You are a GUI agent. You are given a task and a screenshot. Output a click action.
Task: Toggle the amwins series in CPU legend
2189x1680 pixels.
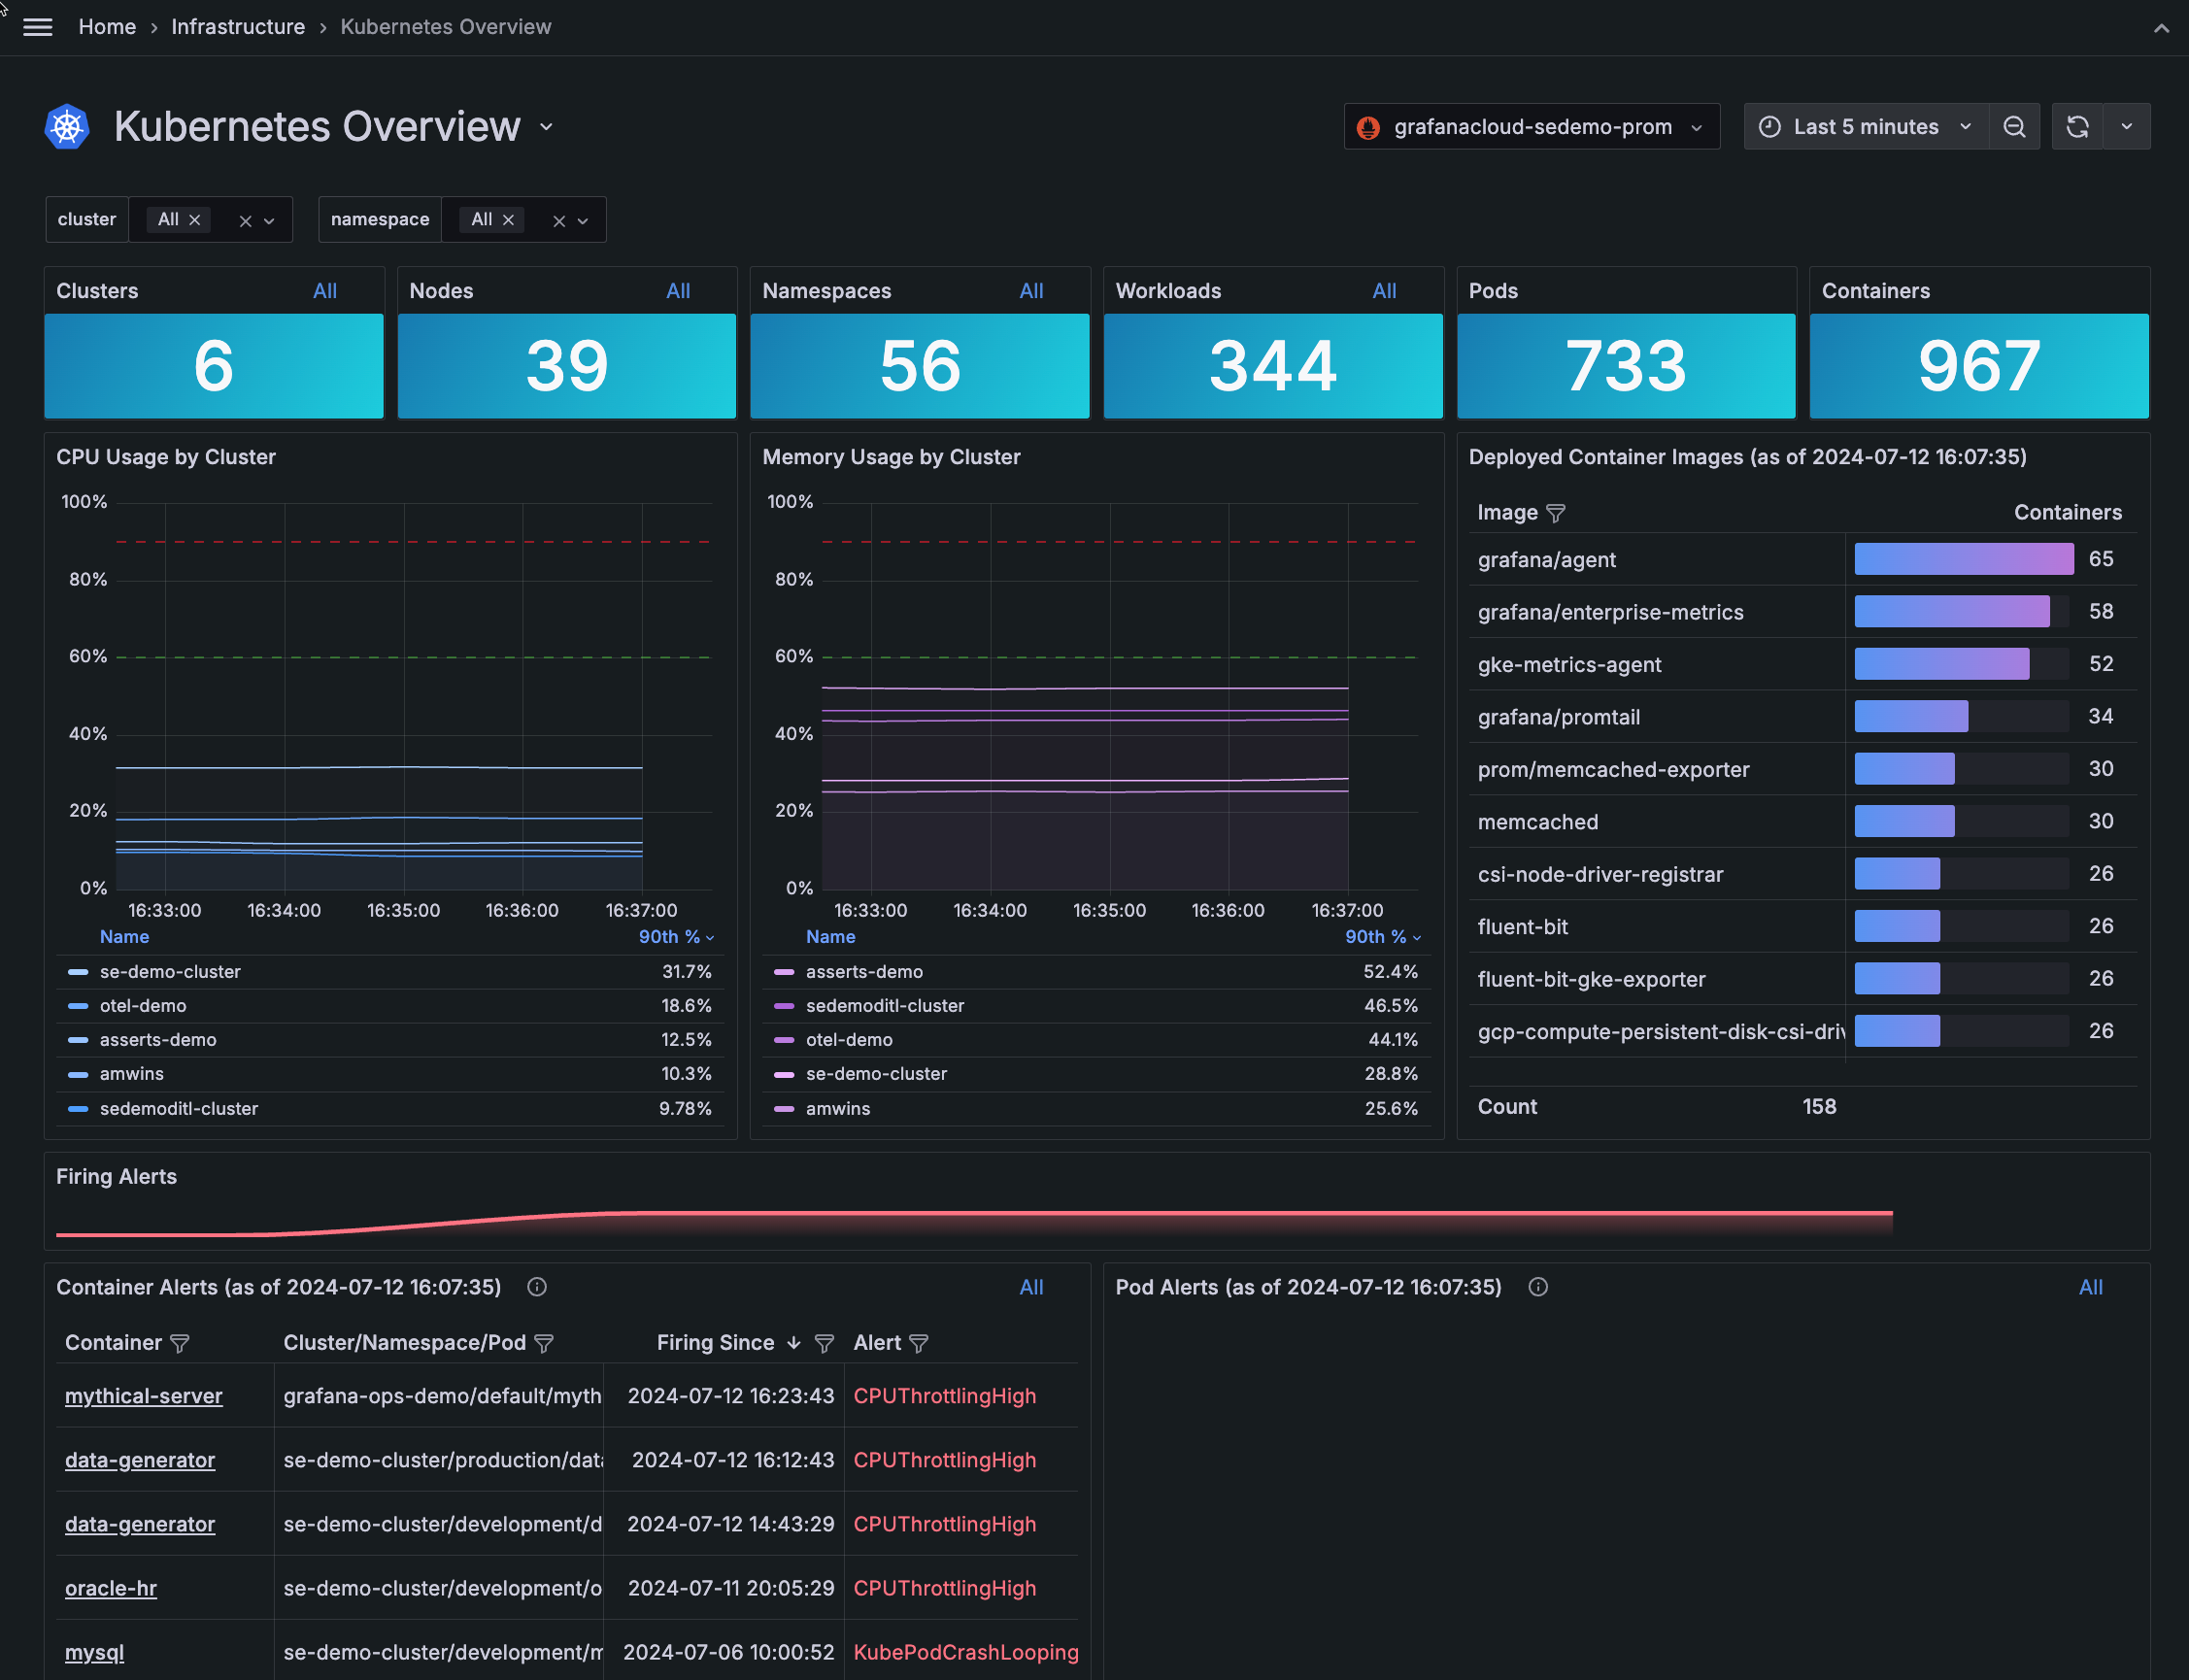131,1073
